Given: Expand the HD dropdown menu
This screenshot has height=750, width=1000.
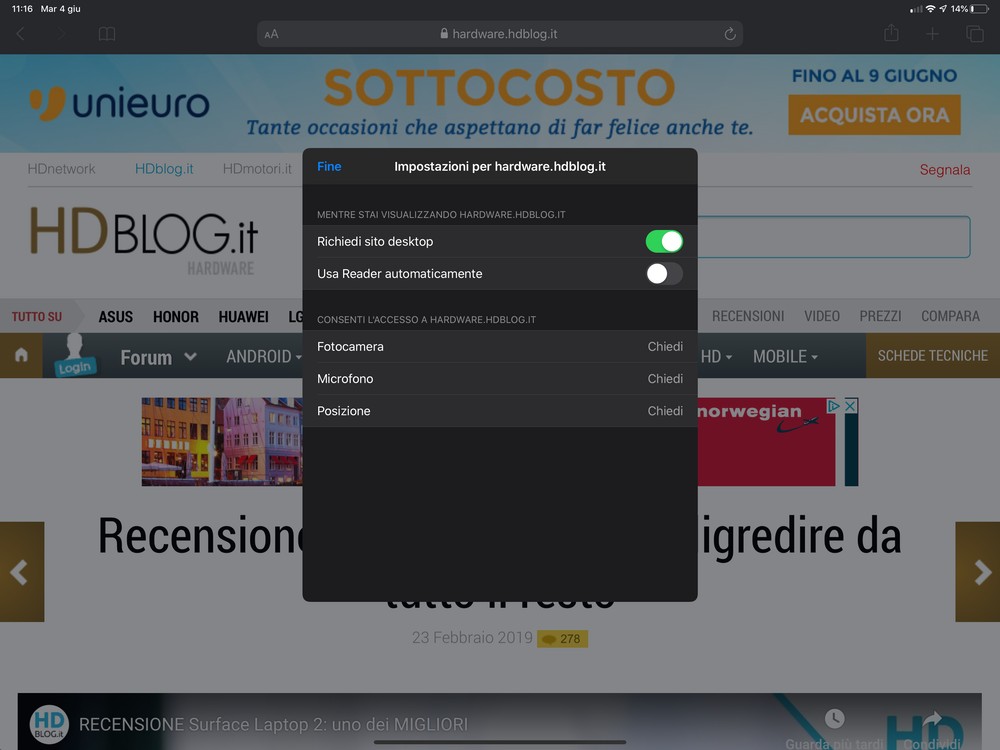Looking at the screenshot, I should 716,357.
